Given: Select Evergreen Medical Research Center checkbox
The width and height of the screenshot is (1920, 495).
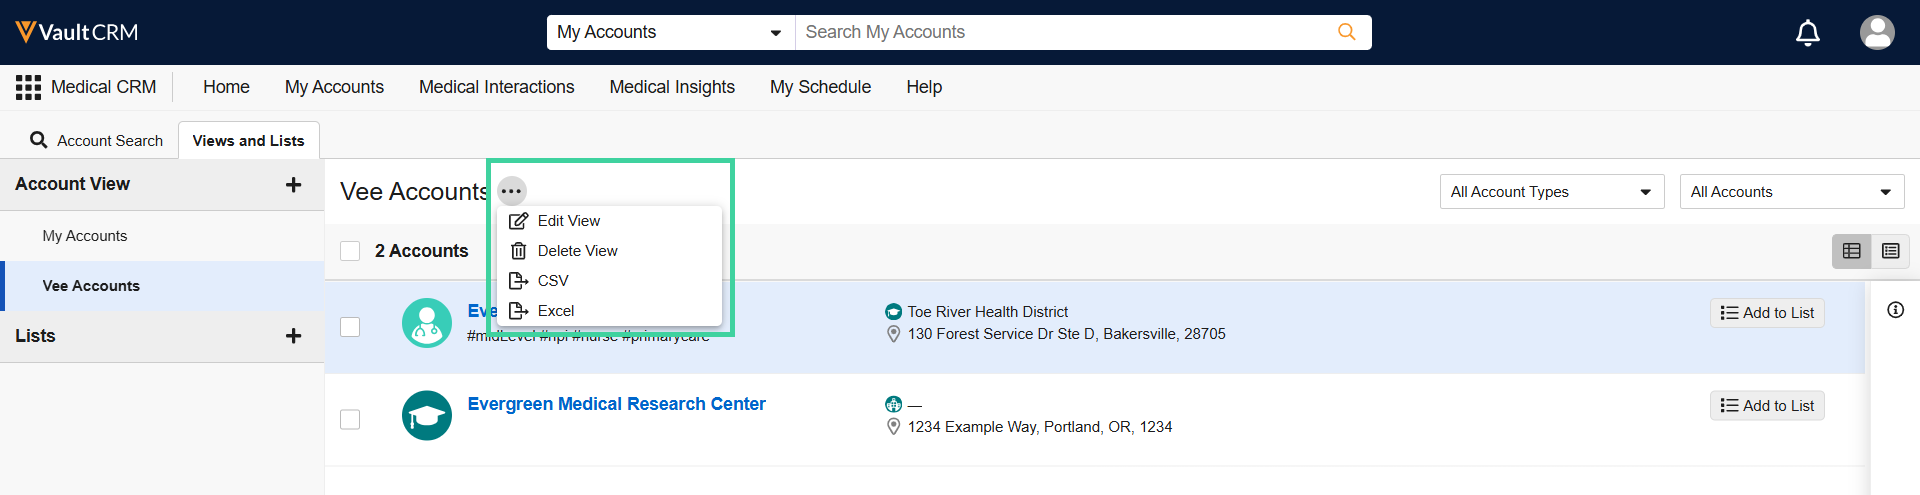Looking at the screenshot, I should click(x=350, y=419).
